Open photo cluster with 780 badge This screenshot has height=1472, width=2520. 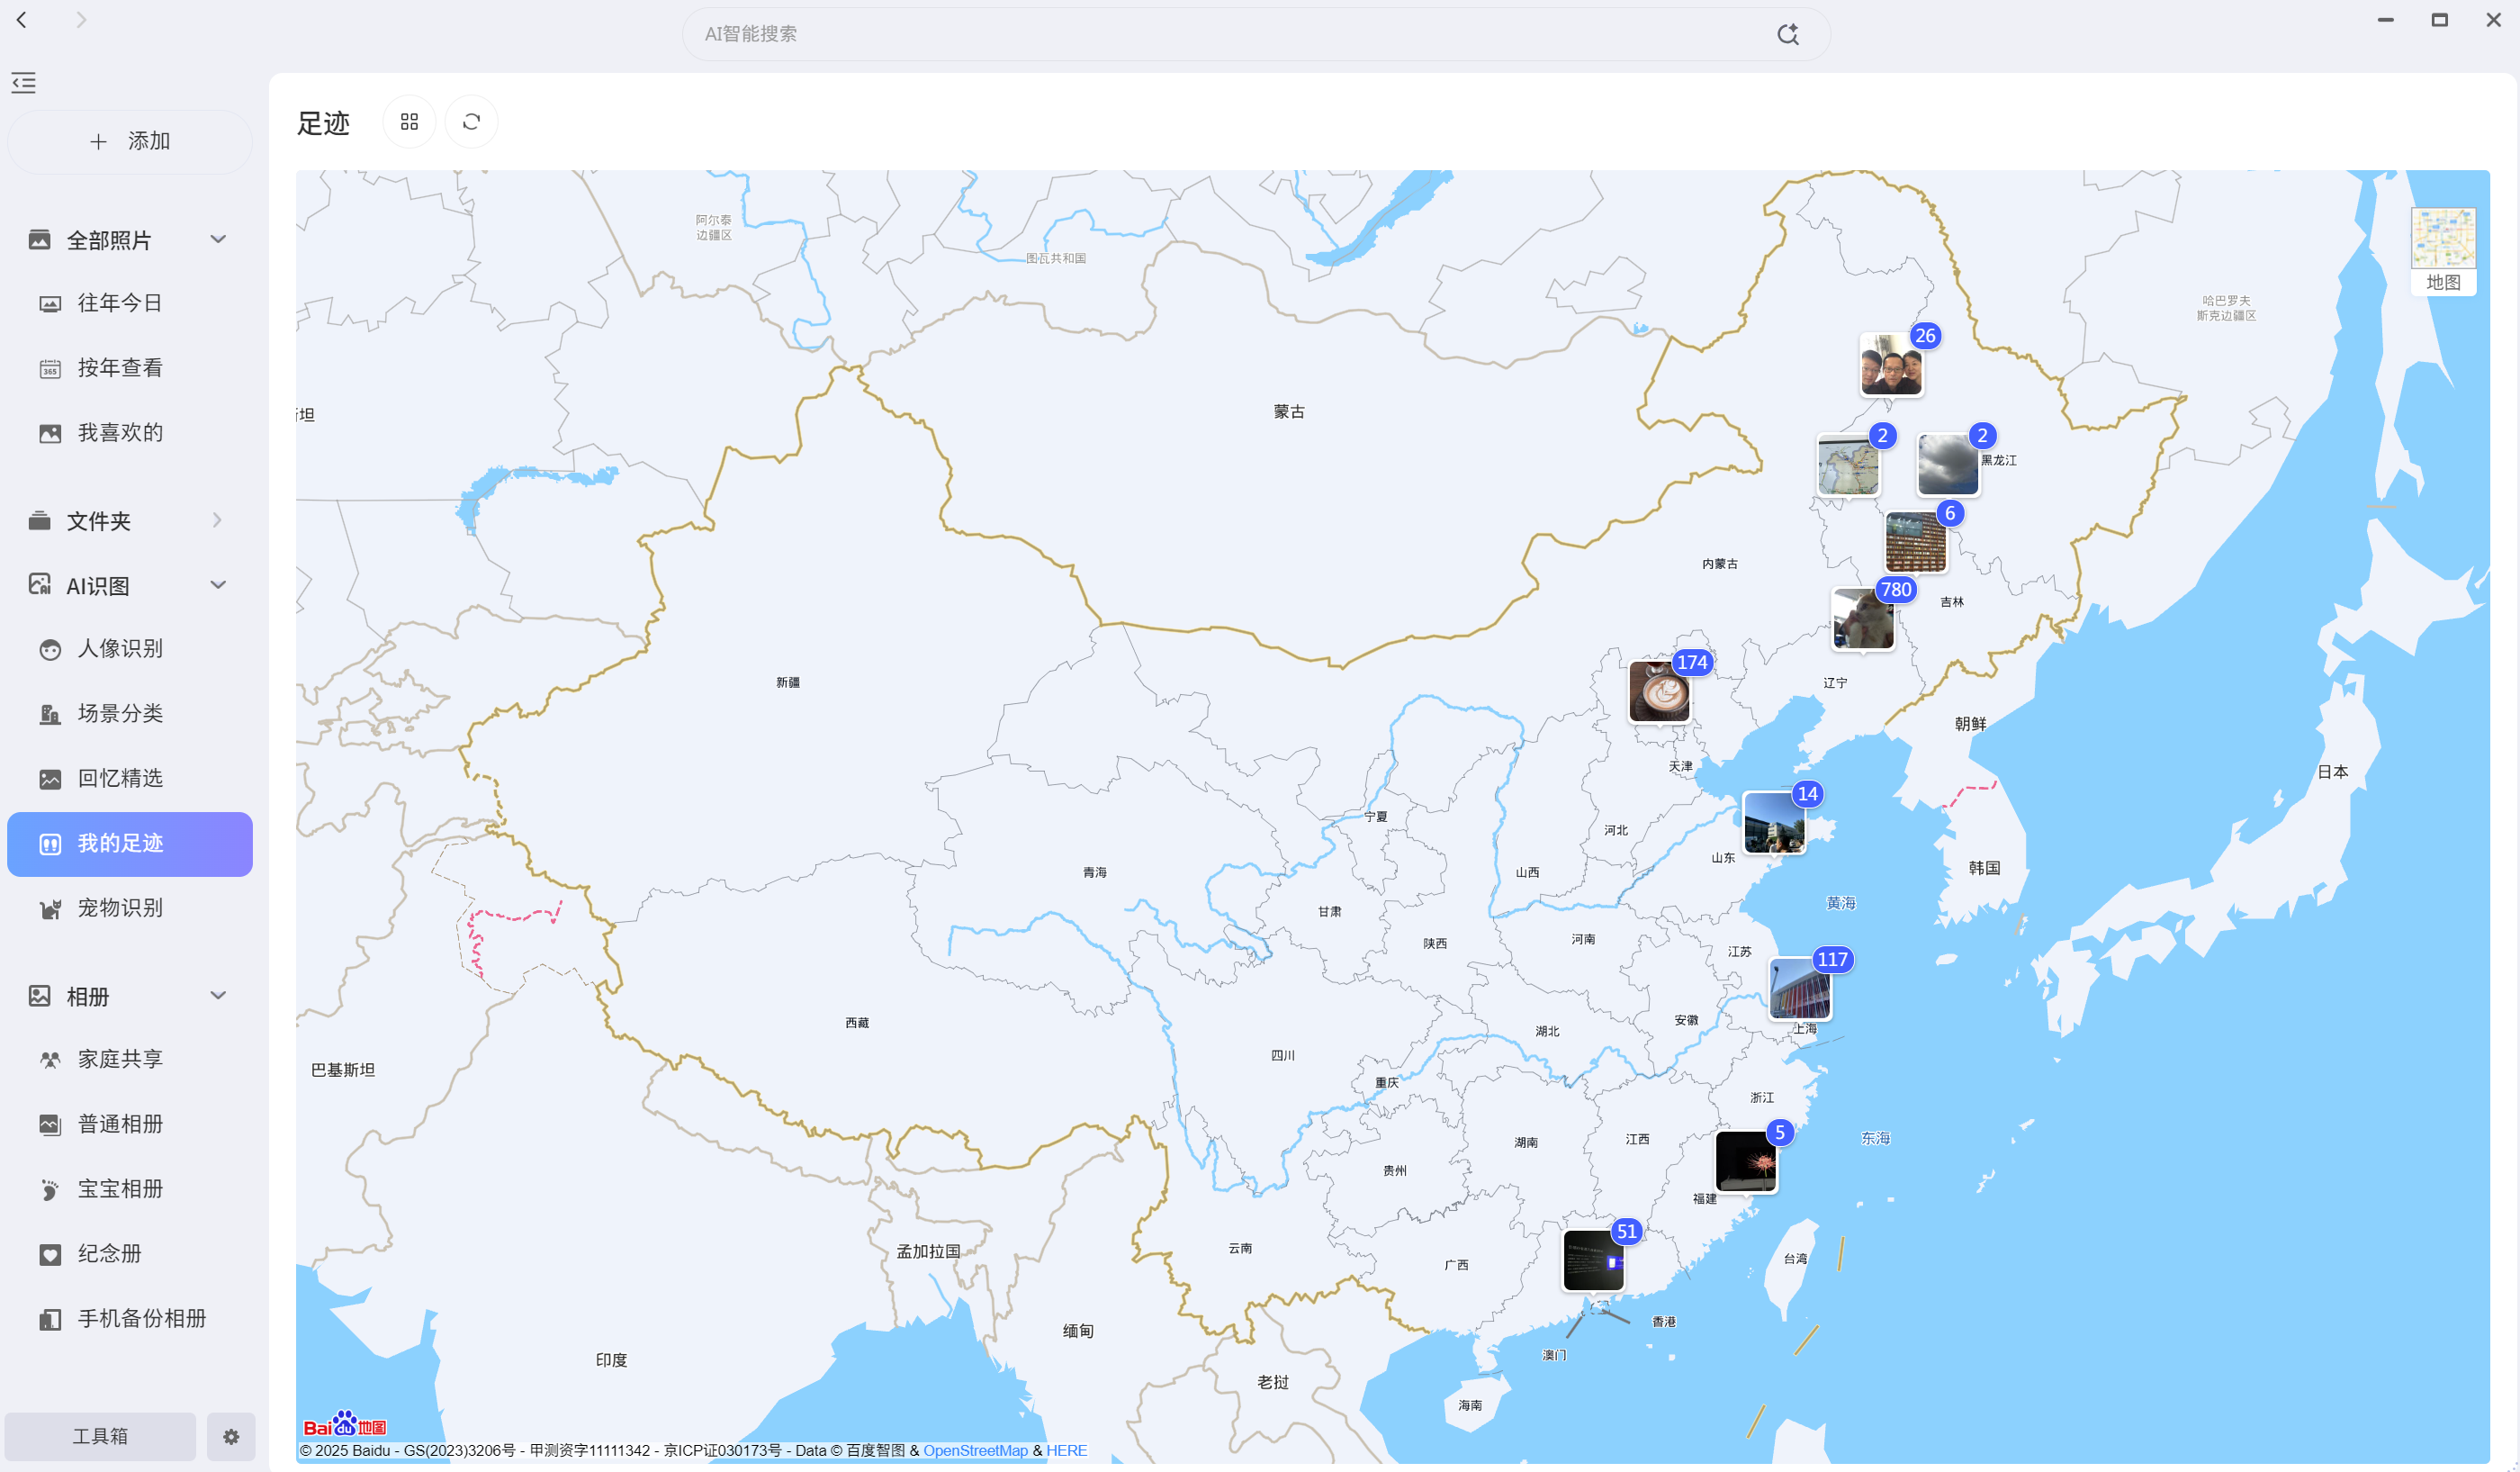click(1863, 620)
